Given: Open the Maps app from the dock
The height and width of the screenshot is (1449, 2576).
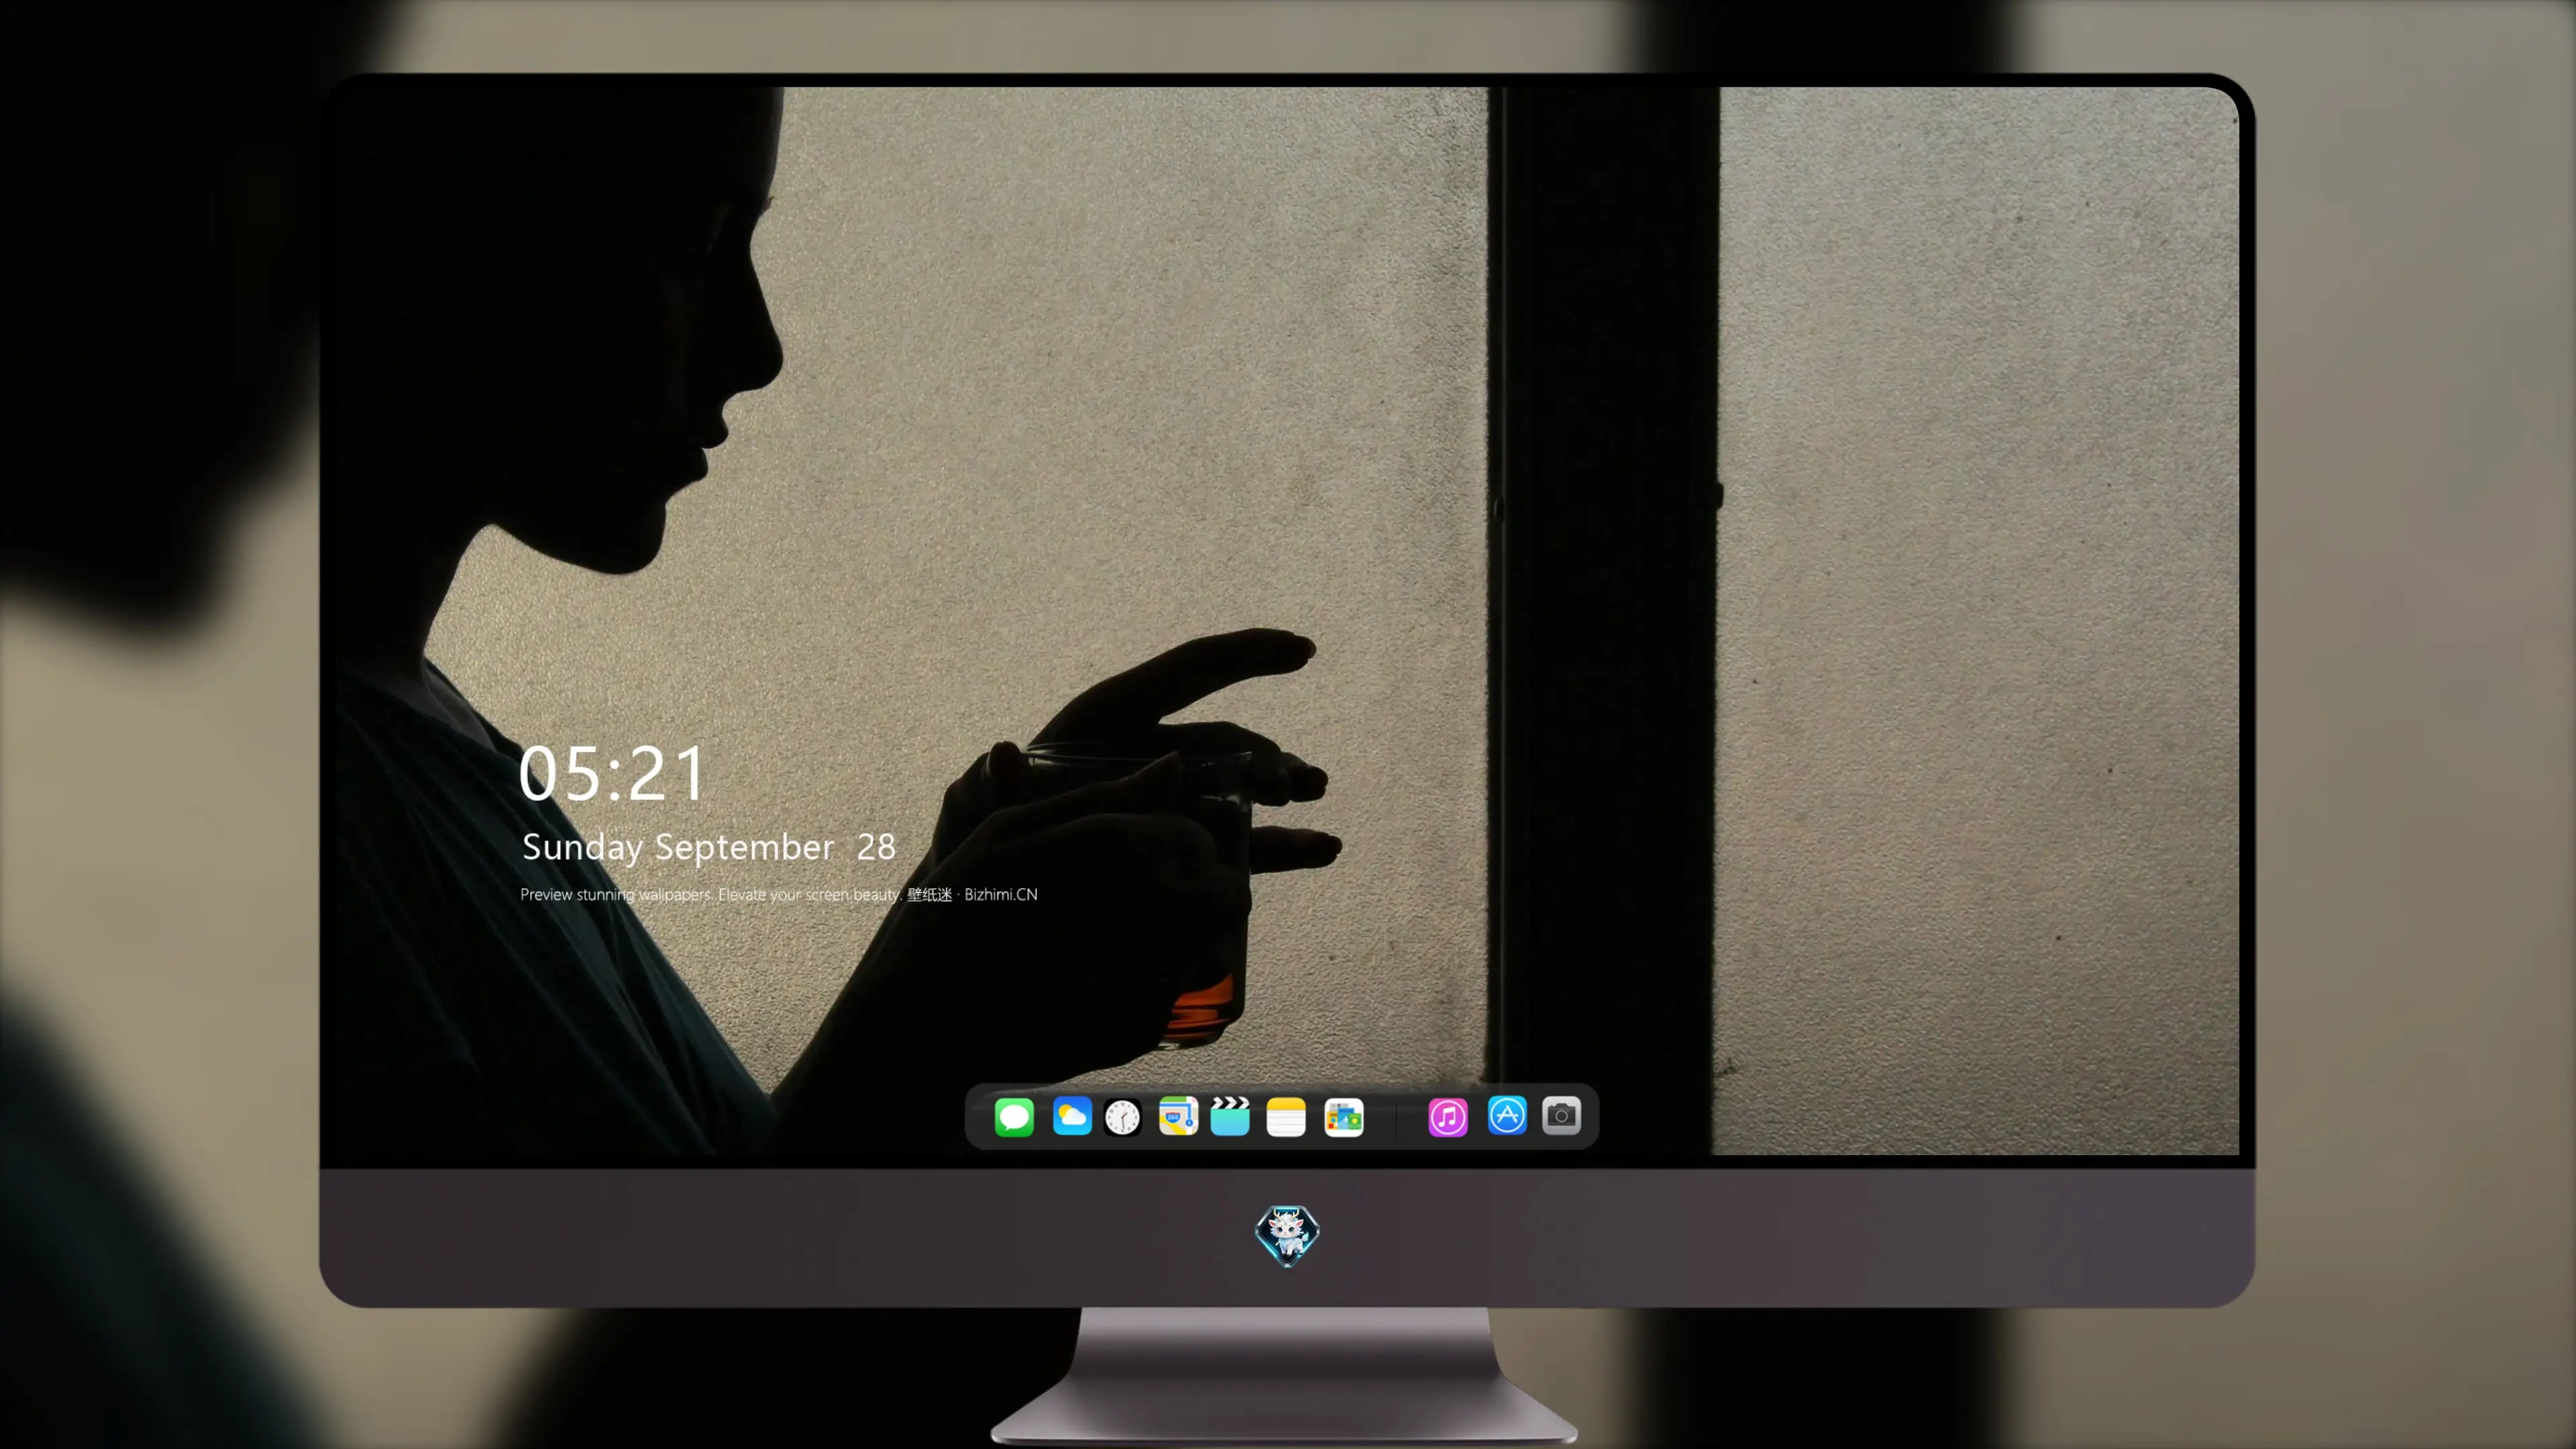Looking at the screenshot, I should tap(1178, 1116).
